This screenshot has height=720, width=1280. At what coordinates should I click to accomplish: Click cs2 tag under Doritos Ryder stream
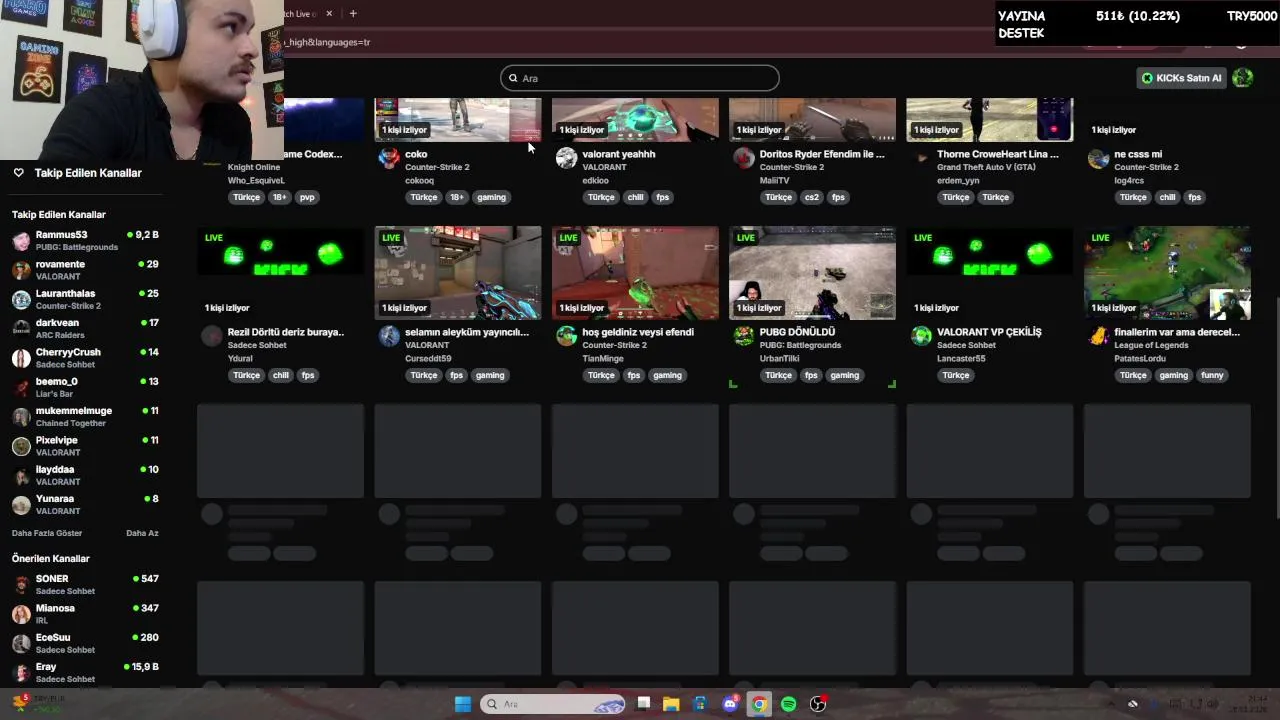812,197
